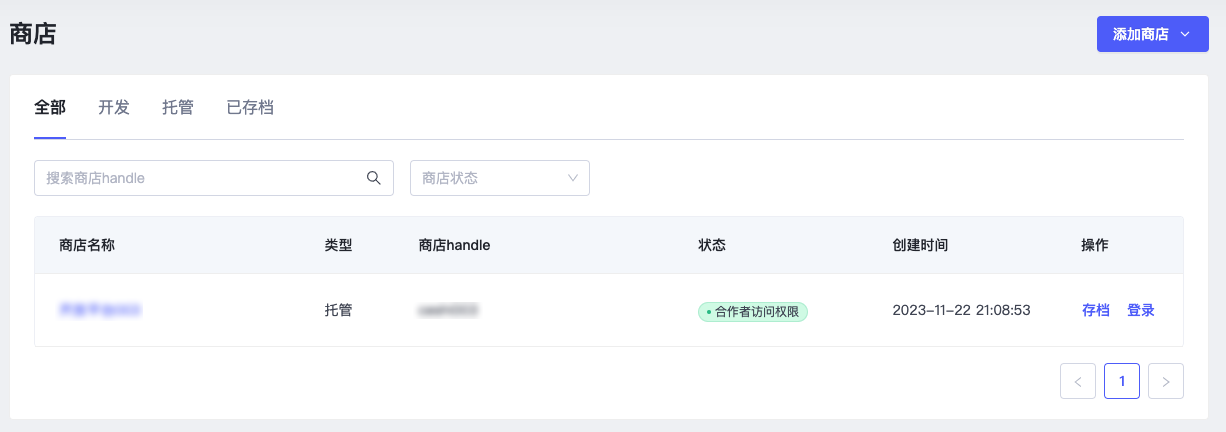Expand the 商店状态 filter dropdown
Image resolution: width=1226 pixels, height=432 pixels.
500,178
